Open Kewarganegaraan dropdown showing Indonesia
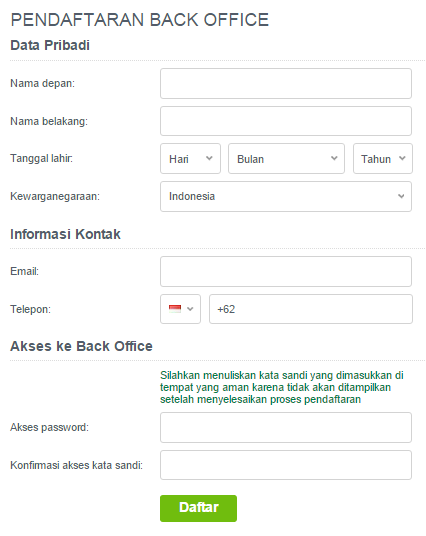 point(286,197)
